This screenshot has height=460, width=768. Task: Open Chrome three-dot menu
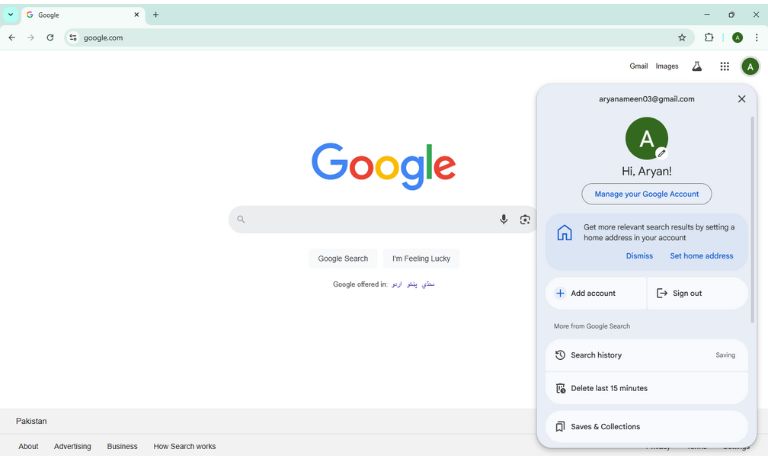click(x=756, y=38)
